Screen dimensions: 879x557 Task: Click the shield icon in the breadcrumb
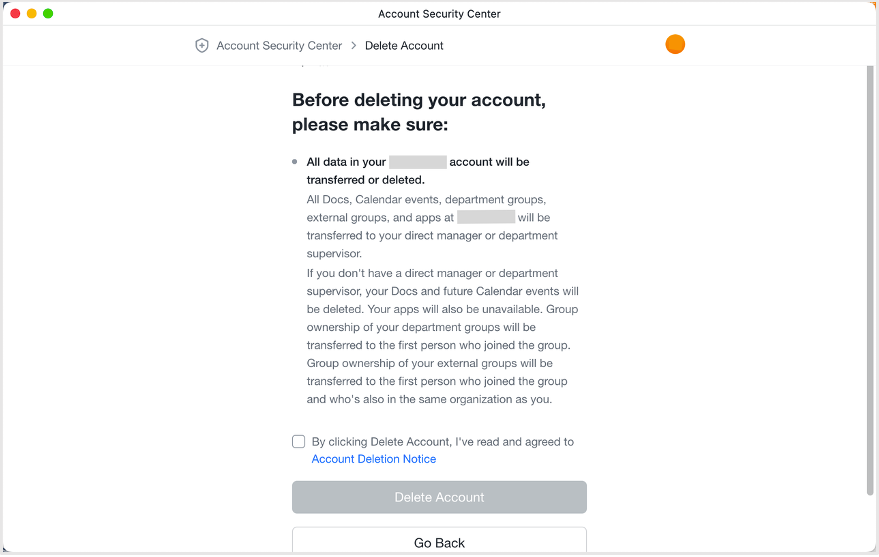[202, 46]
